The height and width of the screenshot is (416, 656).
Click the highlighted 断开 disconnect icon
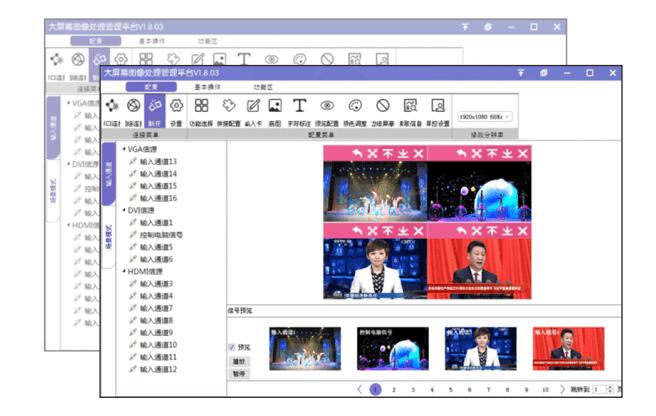[x=154, y=106]
